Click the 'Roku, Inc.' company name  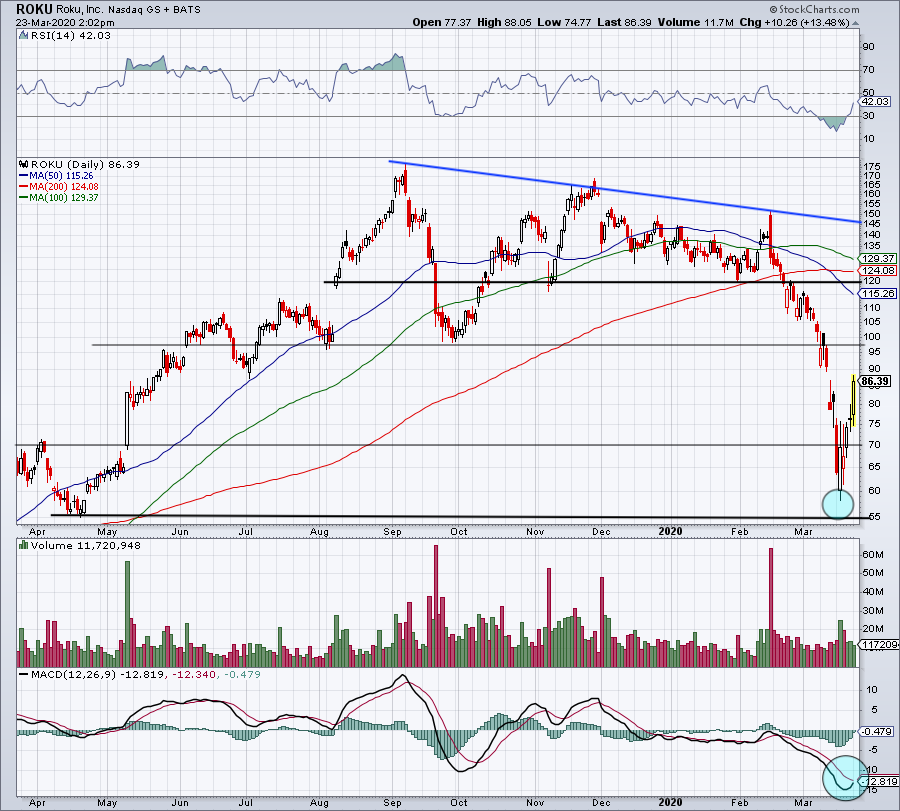pyautogui.click(x=80, y=10)
